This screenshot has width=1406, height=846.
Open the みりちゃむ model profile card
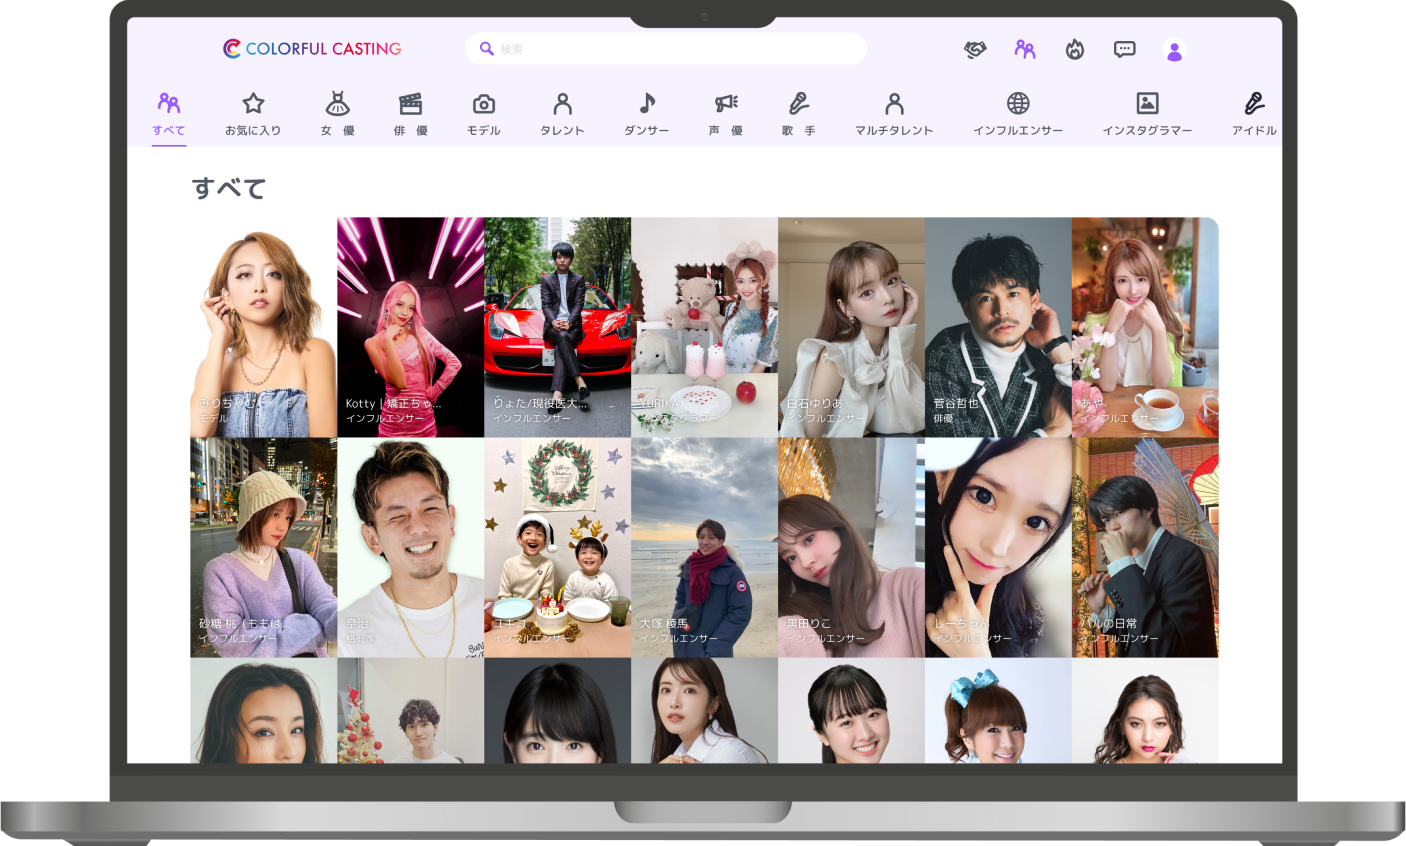pyautogui.click(x=264, y=327)
